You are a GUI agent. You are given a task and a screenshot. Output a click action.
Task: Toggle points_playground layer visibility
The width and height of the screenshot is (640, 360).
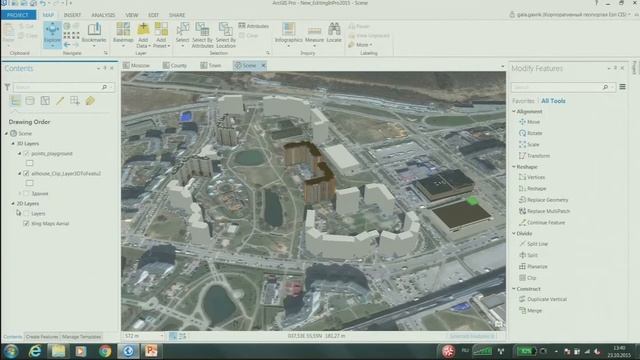click(27, 153)
